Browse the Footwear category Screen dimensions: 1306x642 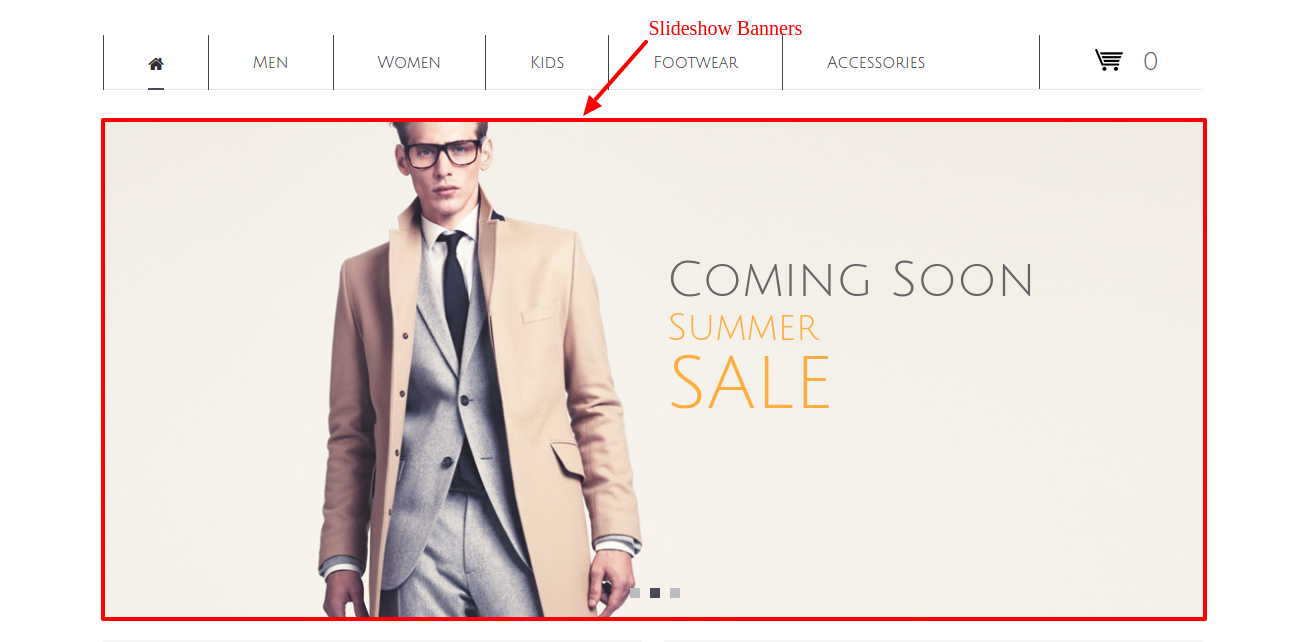tap(696, 63)
